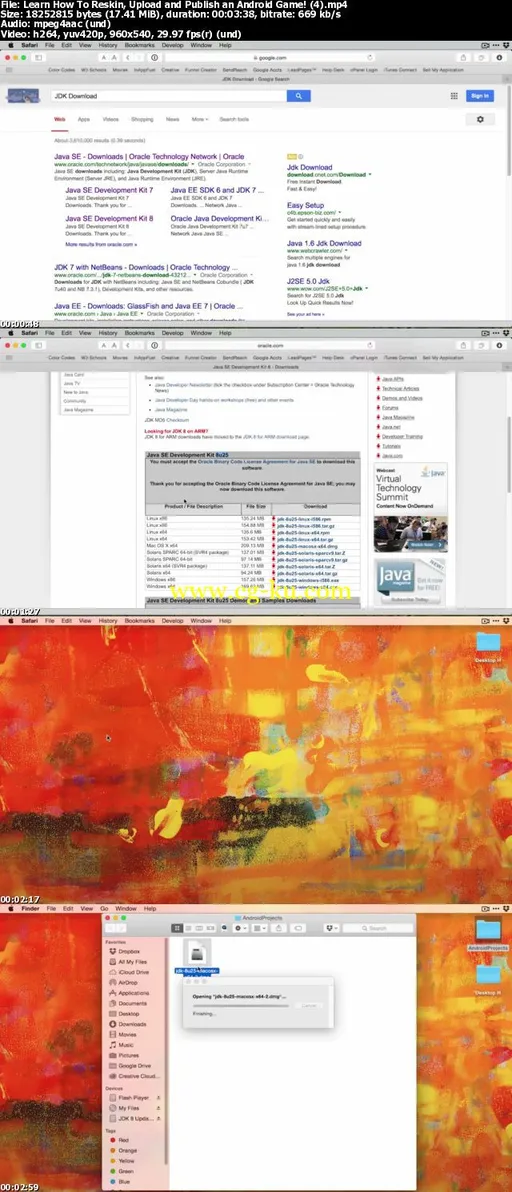512x1192 pixels.
Task: Select the jdk-8u25-macosx dmg file icon
Action: pos(197,952)
